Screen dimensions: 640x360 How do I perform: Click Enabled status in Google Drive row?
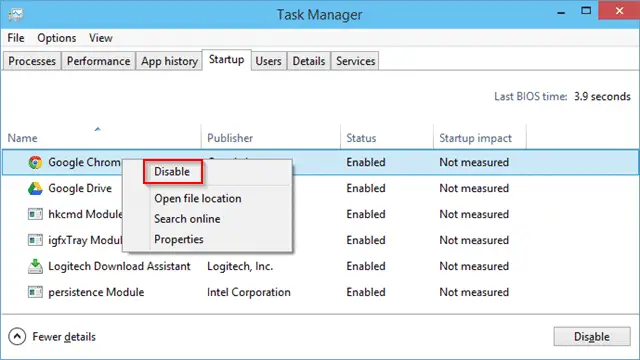(366, 189)
